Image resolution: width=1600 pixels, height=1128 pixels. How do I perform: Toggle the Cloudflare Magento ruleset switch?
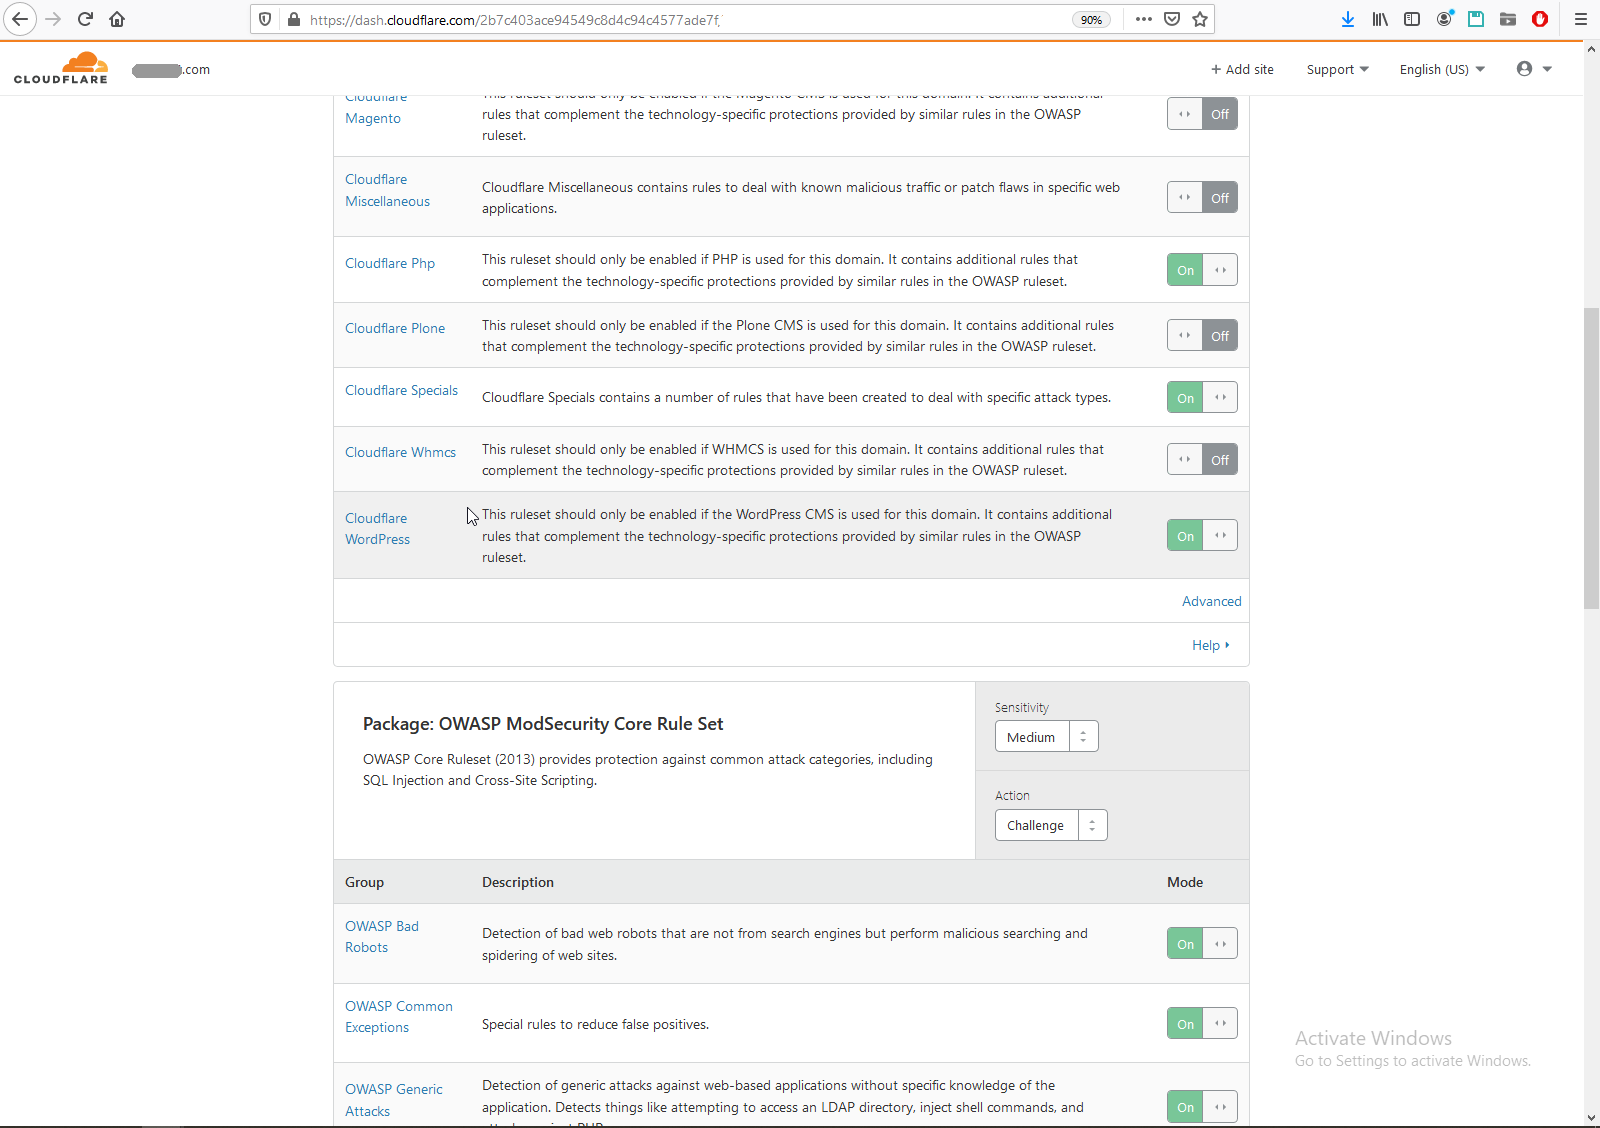(1202, 114)
